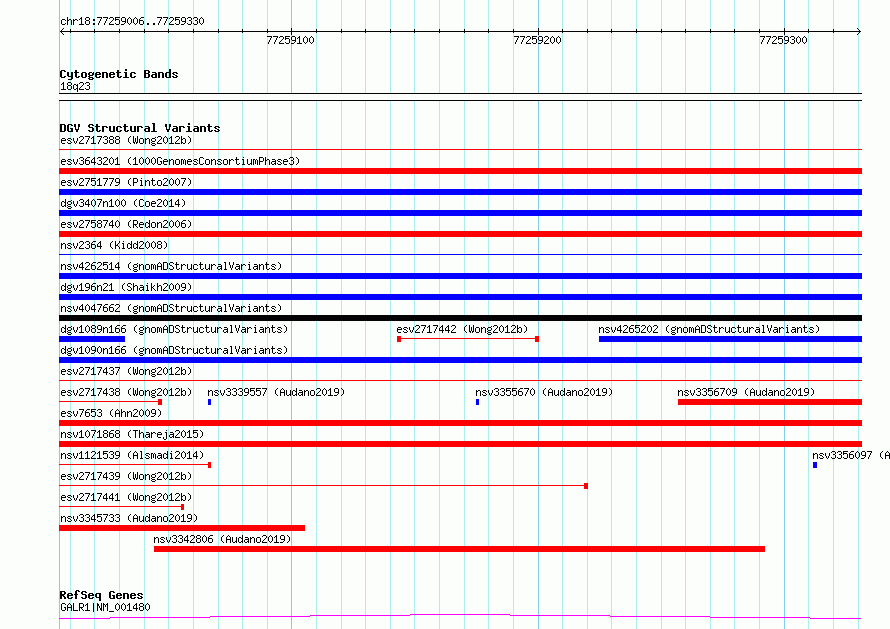
Task: Select nsv3339557 (Audano2019) label
Action: [276, 392]
